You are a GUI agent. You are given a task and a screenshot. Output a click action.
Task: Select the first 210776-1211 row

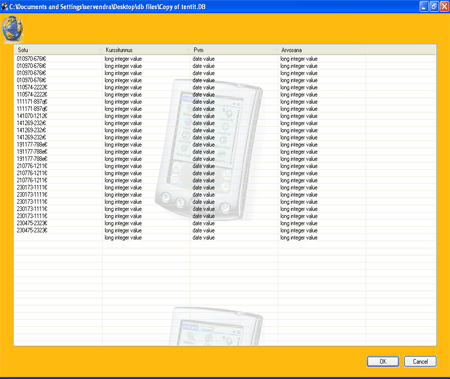pos(225,166)
